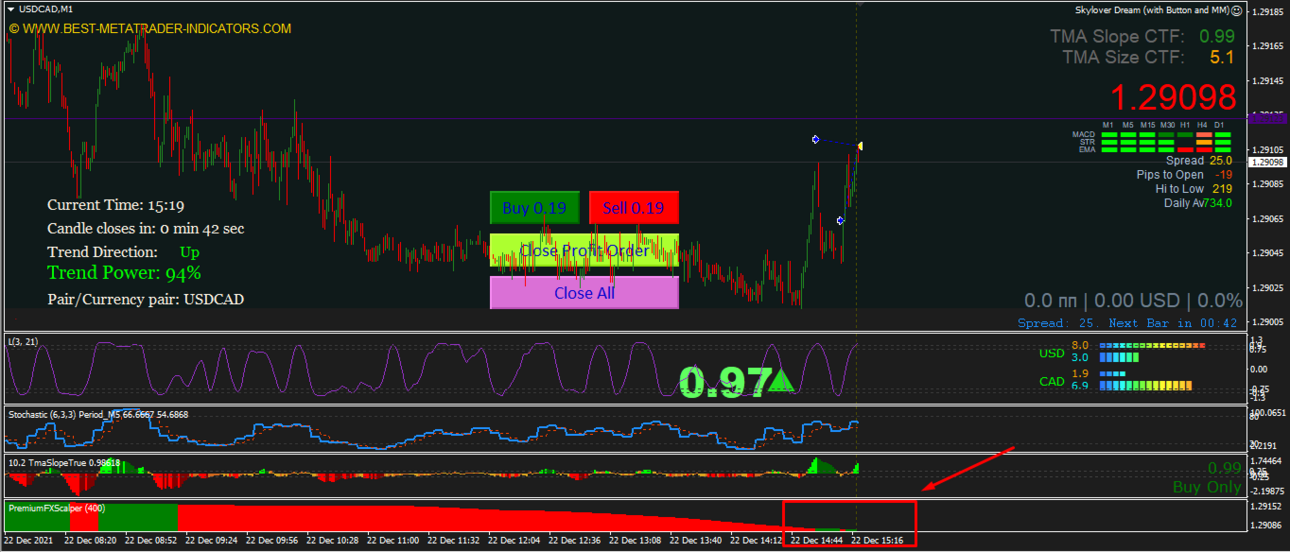The image size is (1290, 552).
Task: Click the Trend Direction: Up text
Action: click(123, 252)
